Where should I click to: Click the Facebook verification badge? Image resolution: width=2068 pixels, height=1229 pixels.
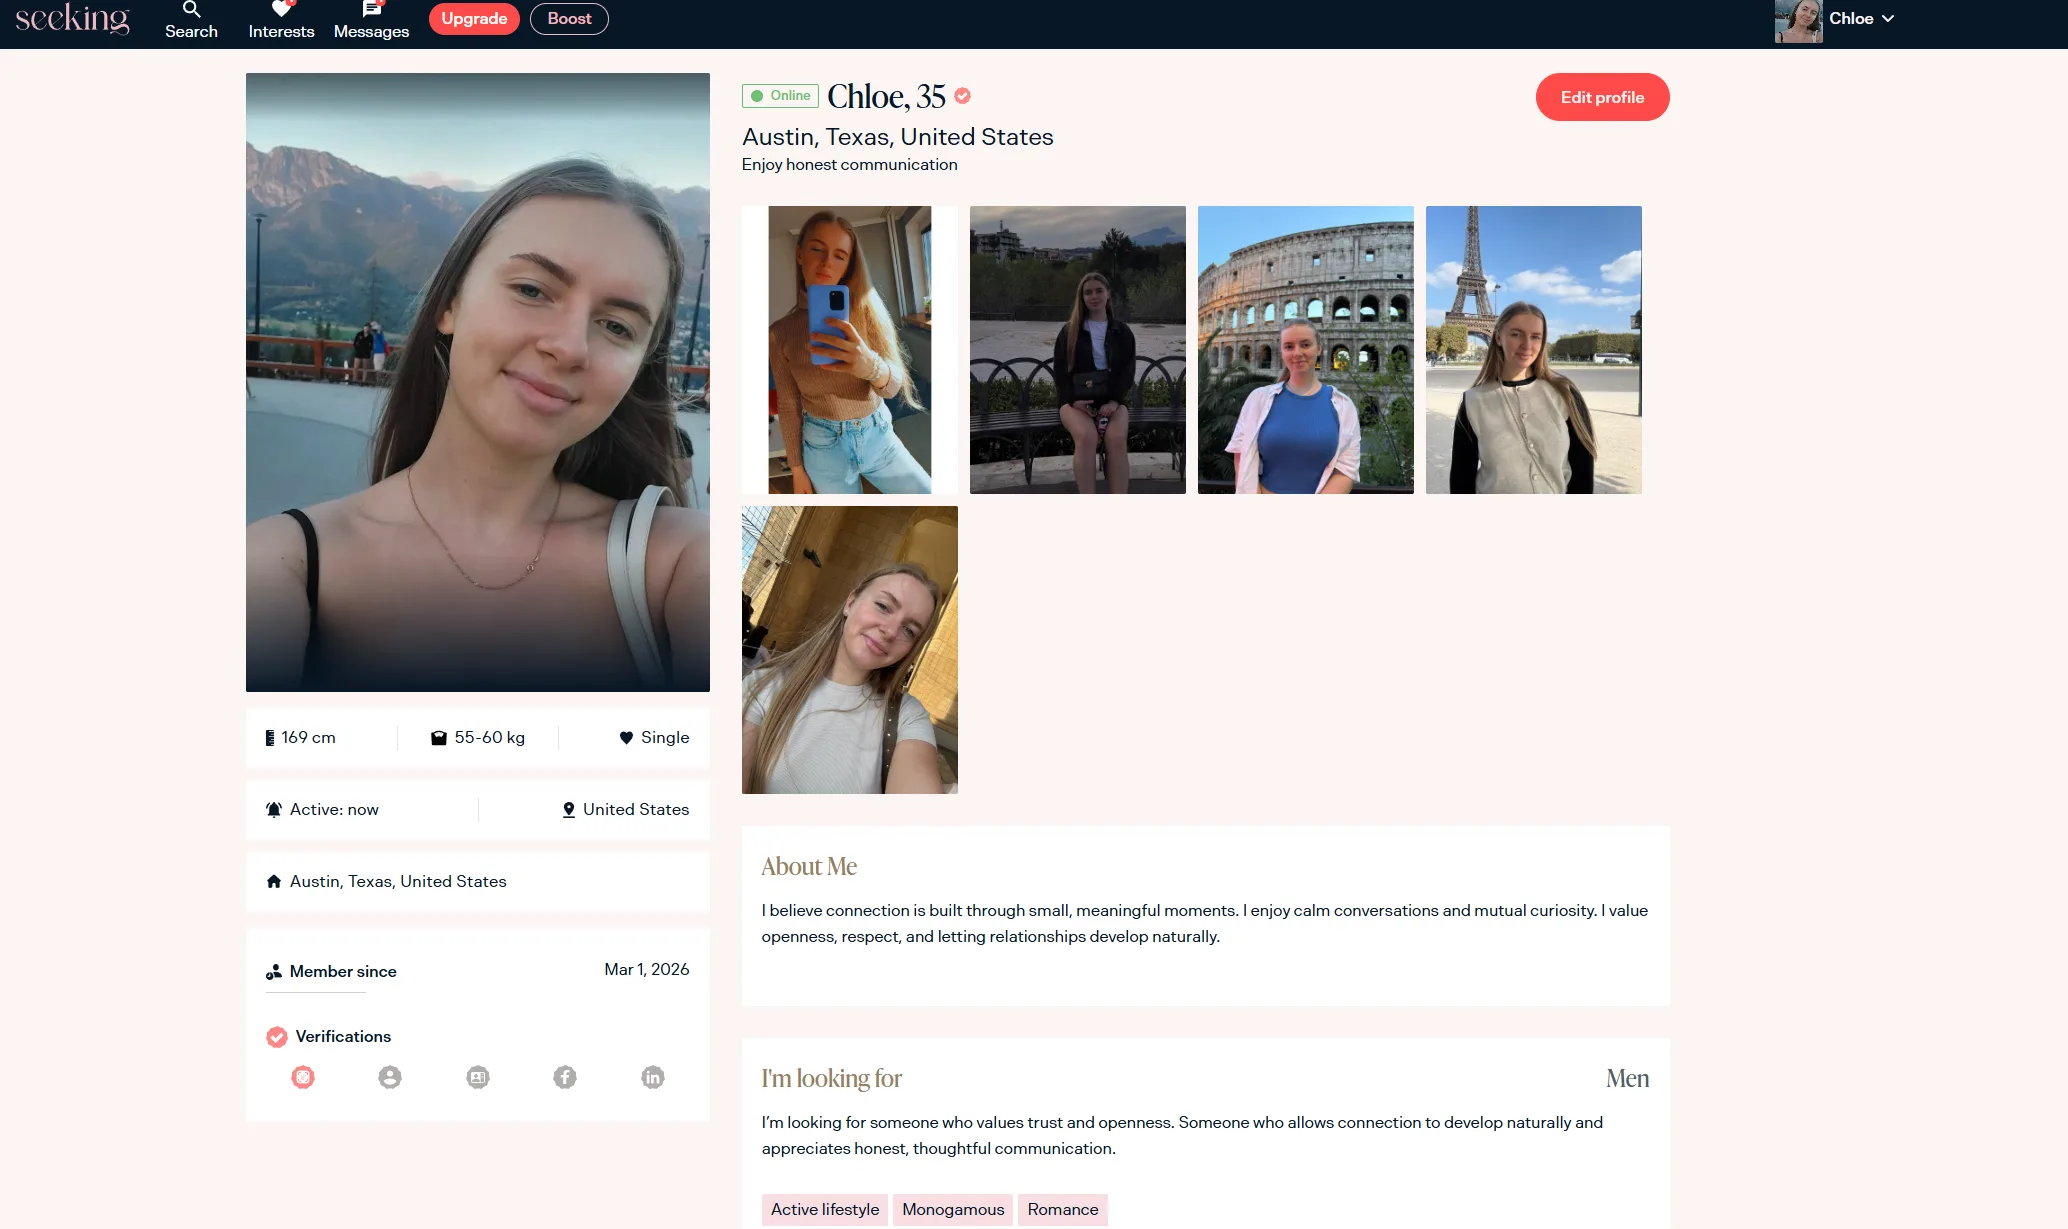565,1077
